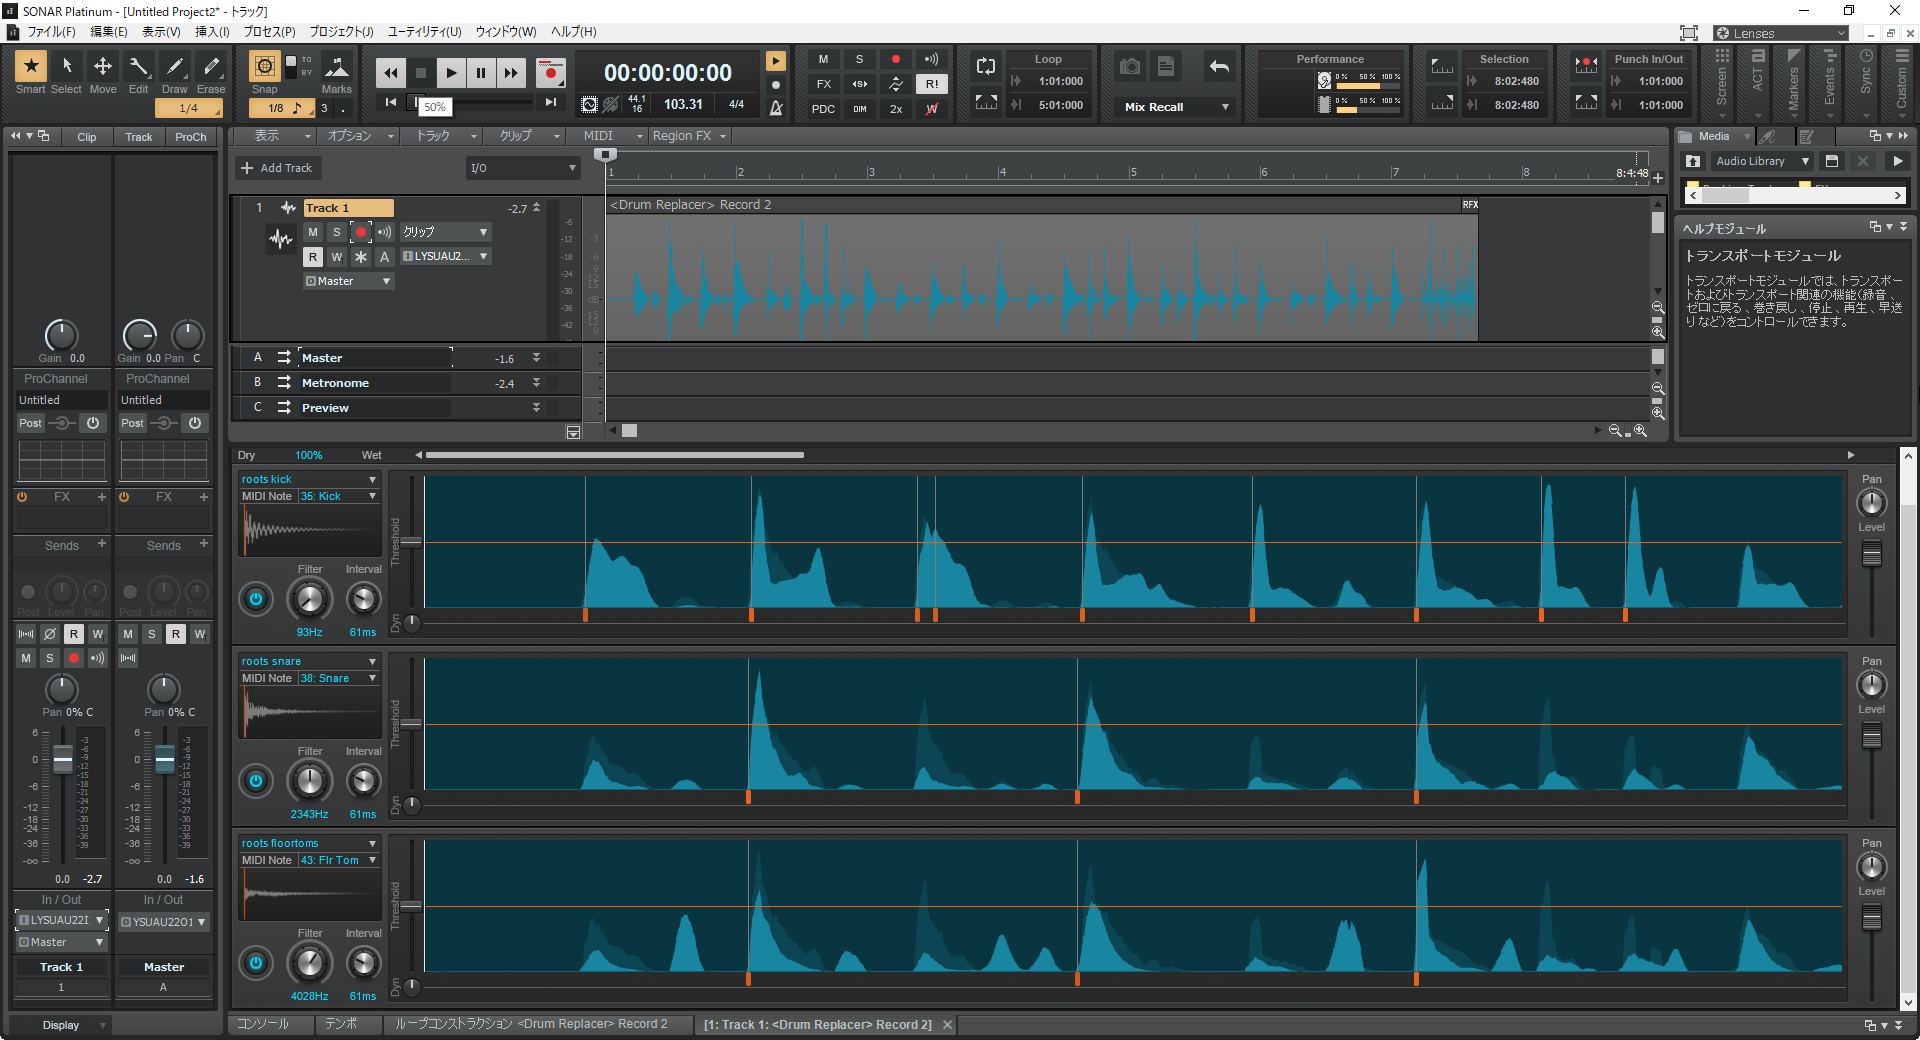Open the I/O track control dropdown

coord(523,168)
